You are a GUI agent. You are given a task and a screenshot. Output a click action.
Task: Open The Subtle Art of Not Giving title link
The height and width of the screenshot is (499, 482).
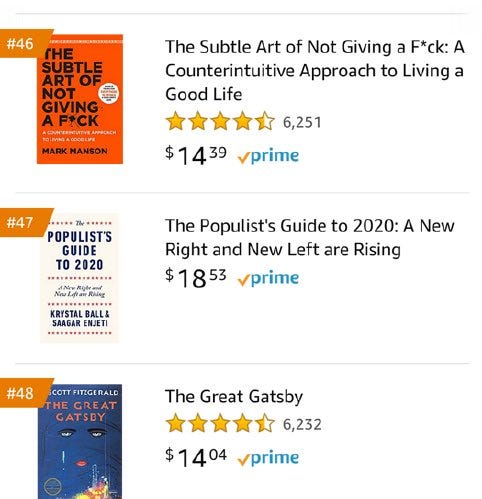click(x=315, y=70)
